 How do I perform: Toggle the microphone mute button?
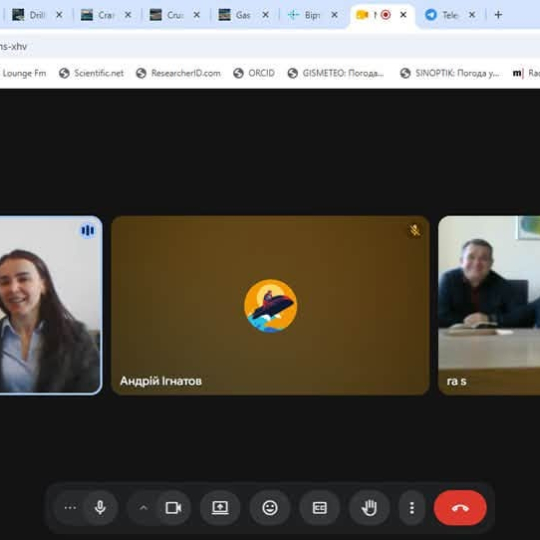click(100, 508)
